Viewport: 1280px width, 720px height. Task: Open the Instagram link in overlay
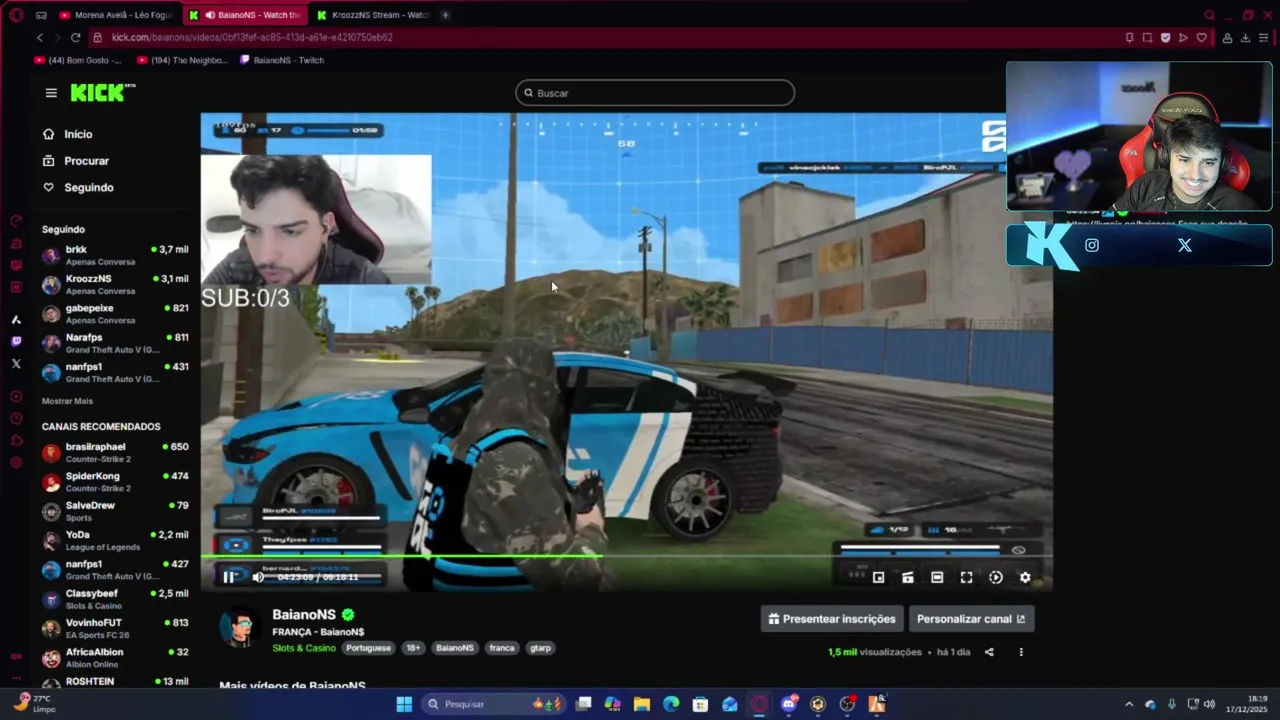coord(1092,245)
